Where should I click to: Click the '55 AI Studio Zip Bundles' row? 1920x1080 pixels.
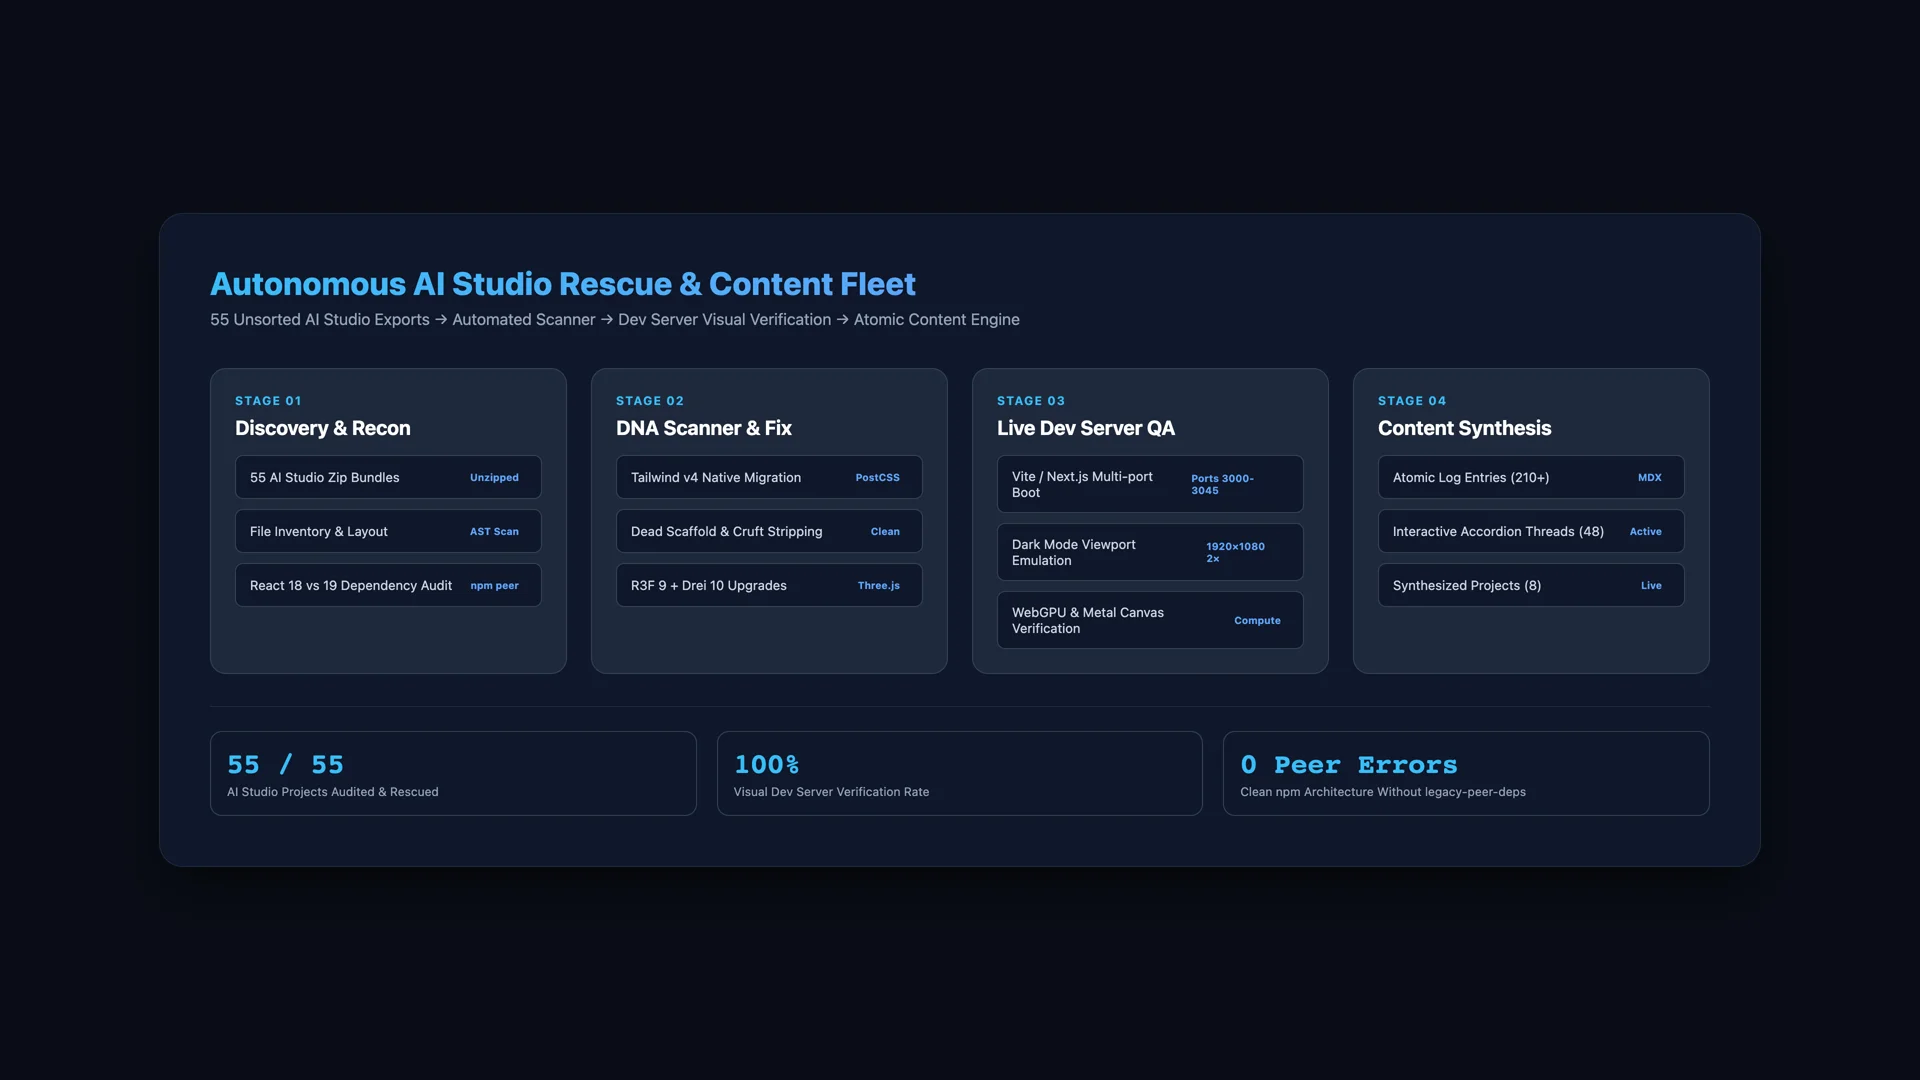click(388, 477)
